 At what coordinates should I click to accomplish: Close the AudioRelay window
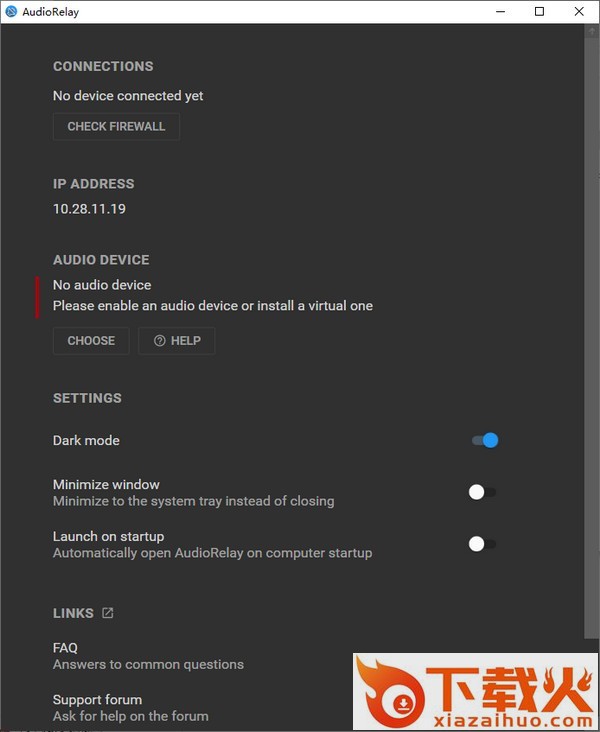579,12
